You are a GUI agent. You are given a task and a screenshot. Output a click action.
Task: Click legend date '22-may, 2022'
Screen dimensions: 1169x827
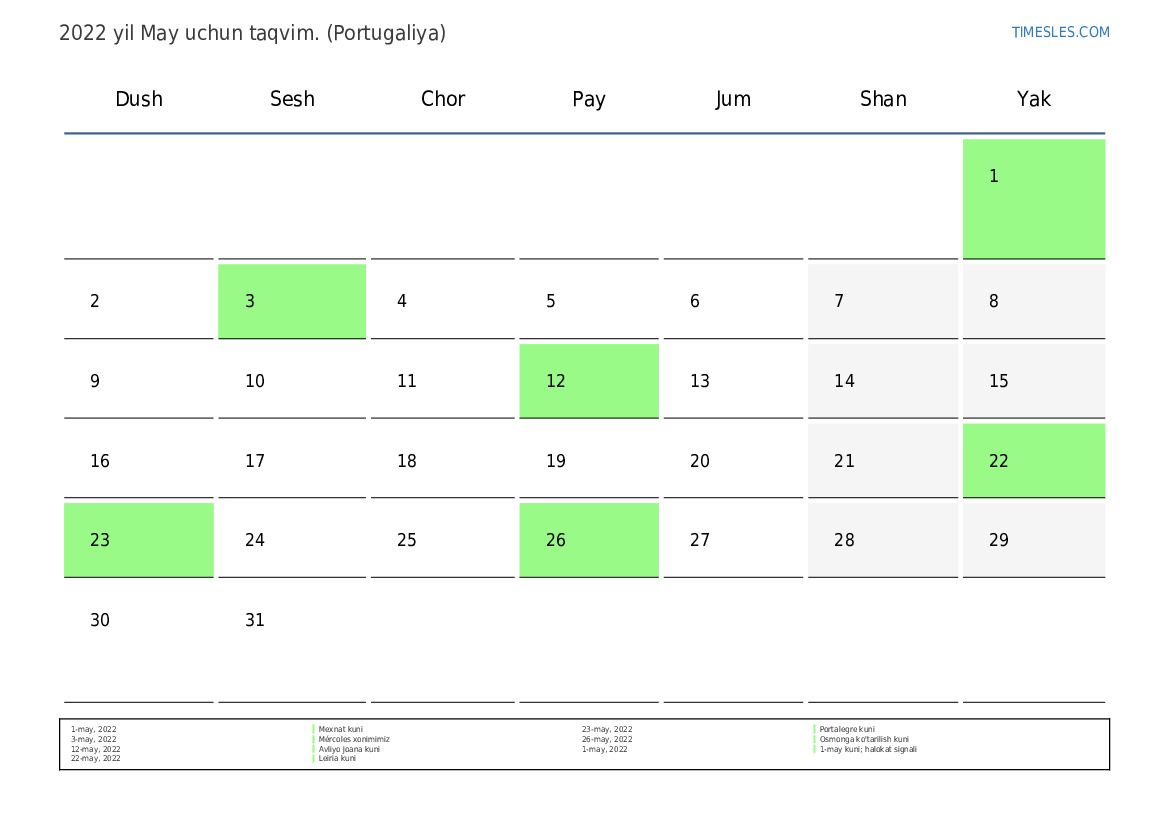[95, 758]
